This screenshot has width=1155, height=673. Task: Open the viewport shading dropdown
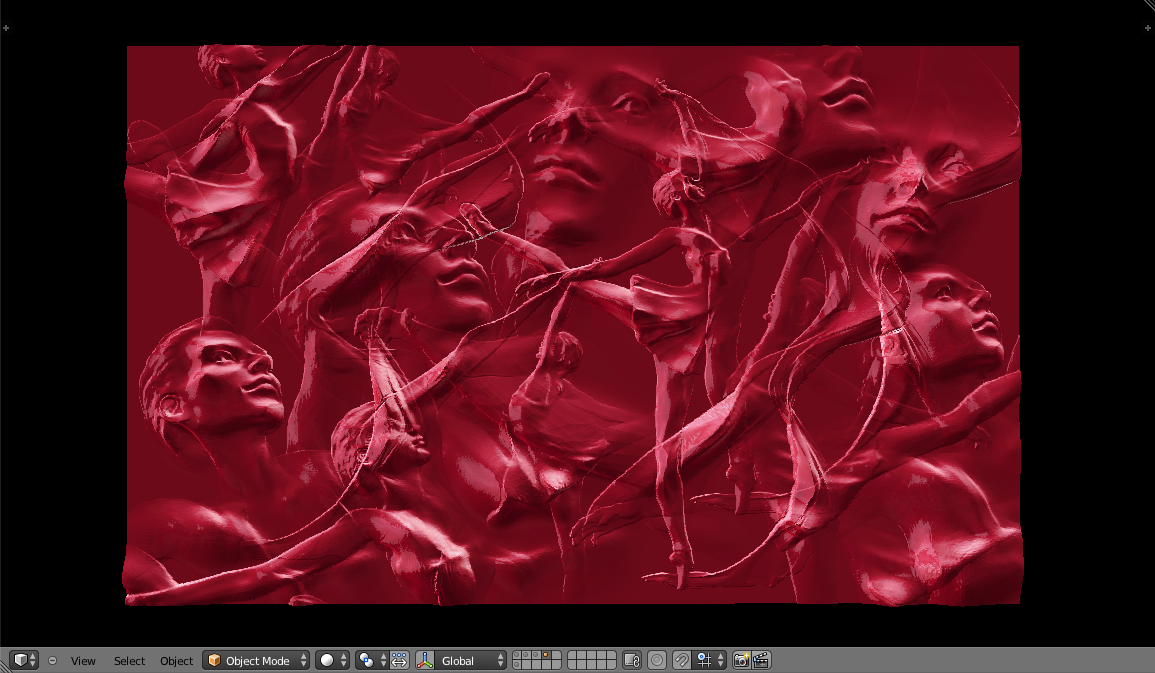click(332, 660)
